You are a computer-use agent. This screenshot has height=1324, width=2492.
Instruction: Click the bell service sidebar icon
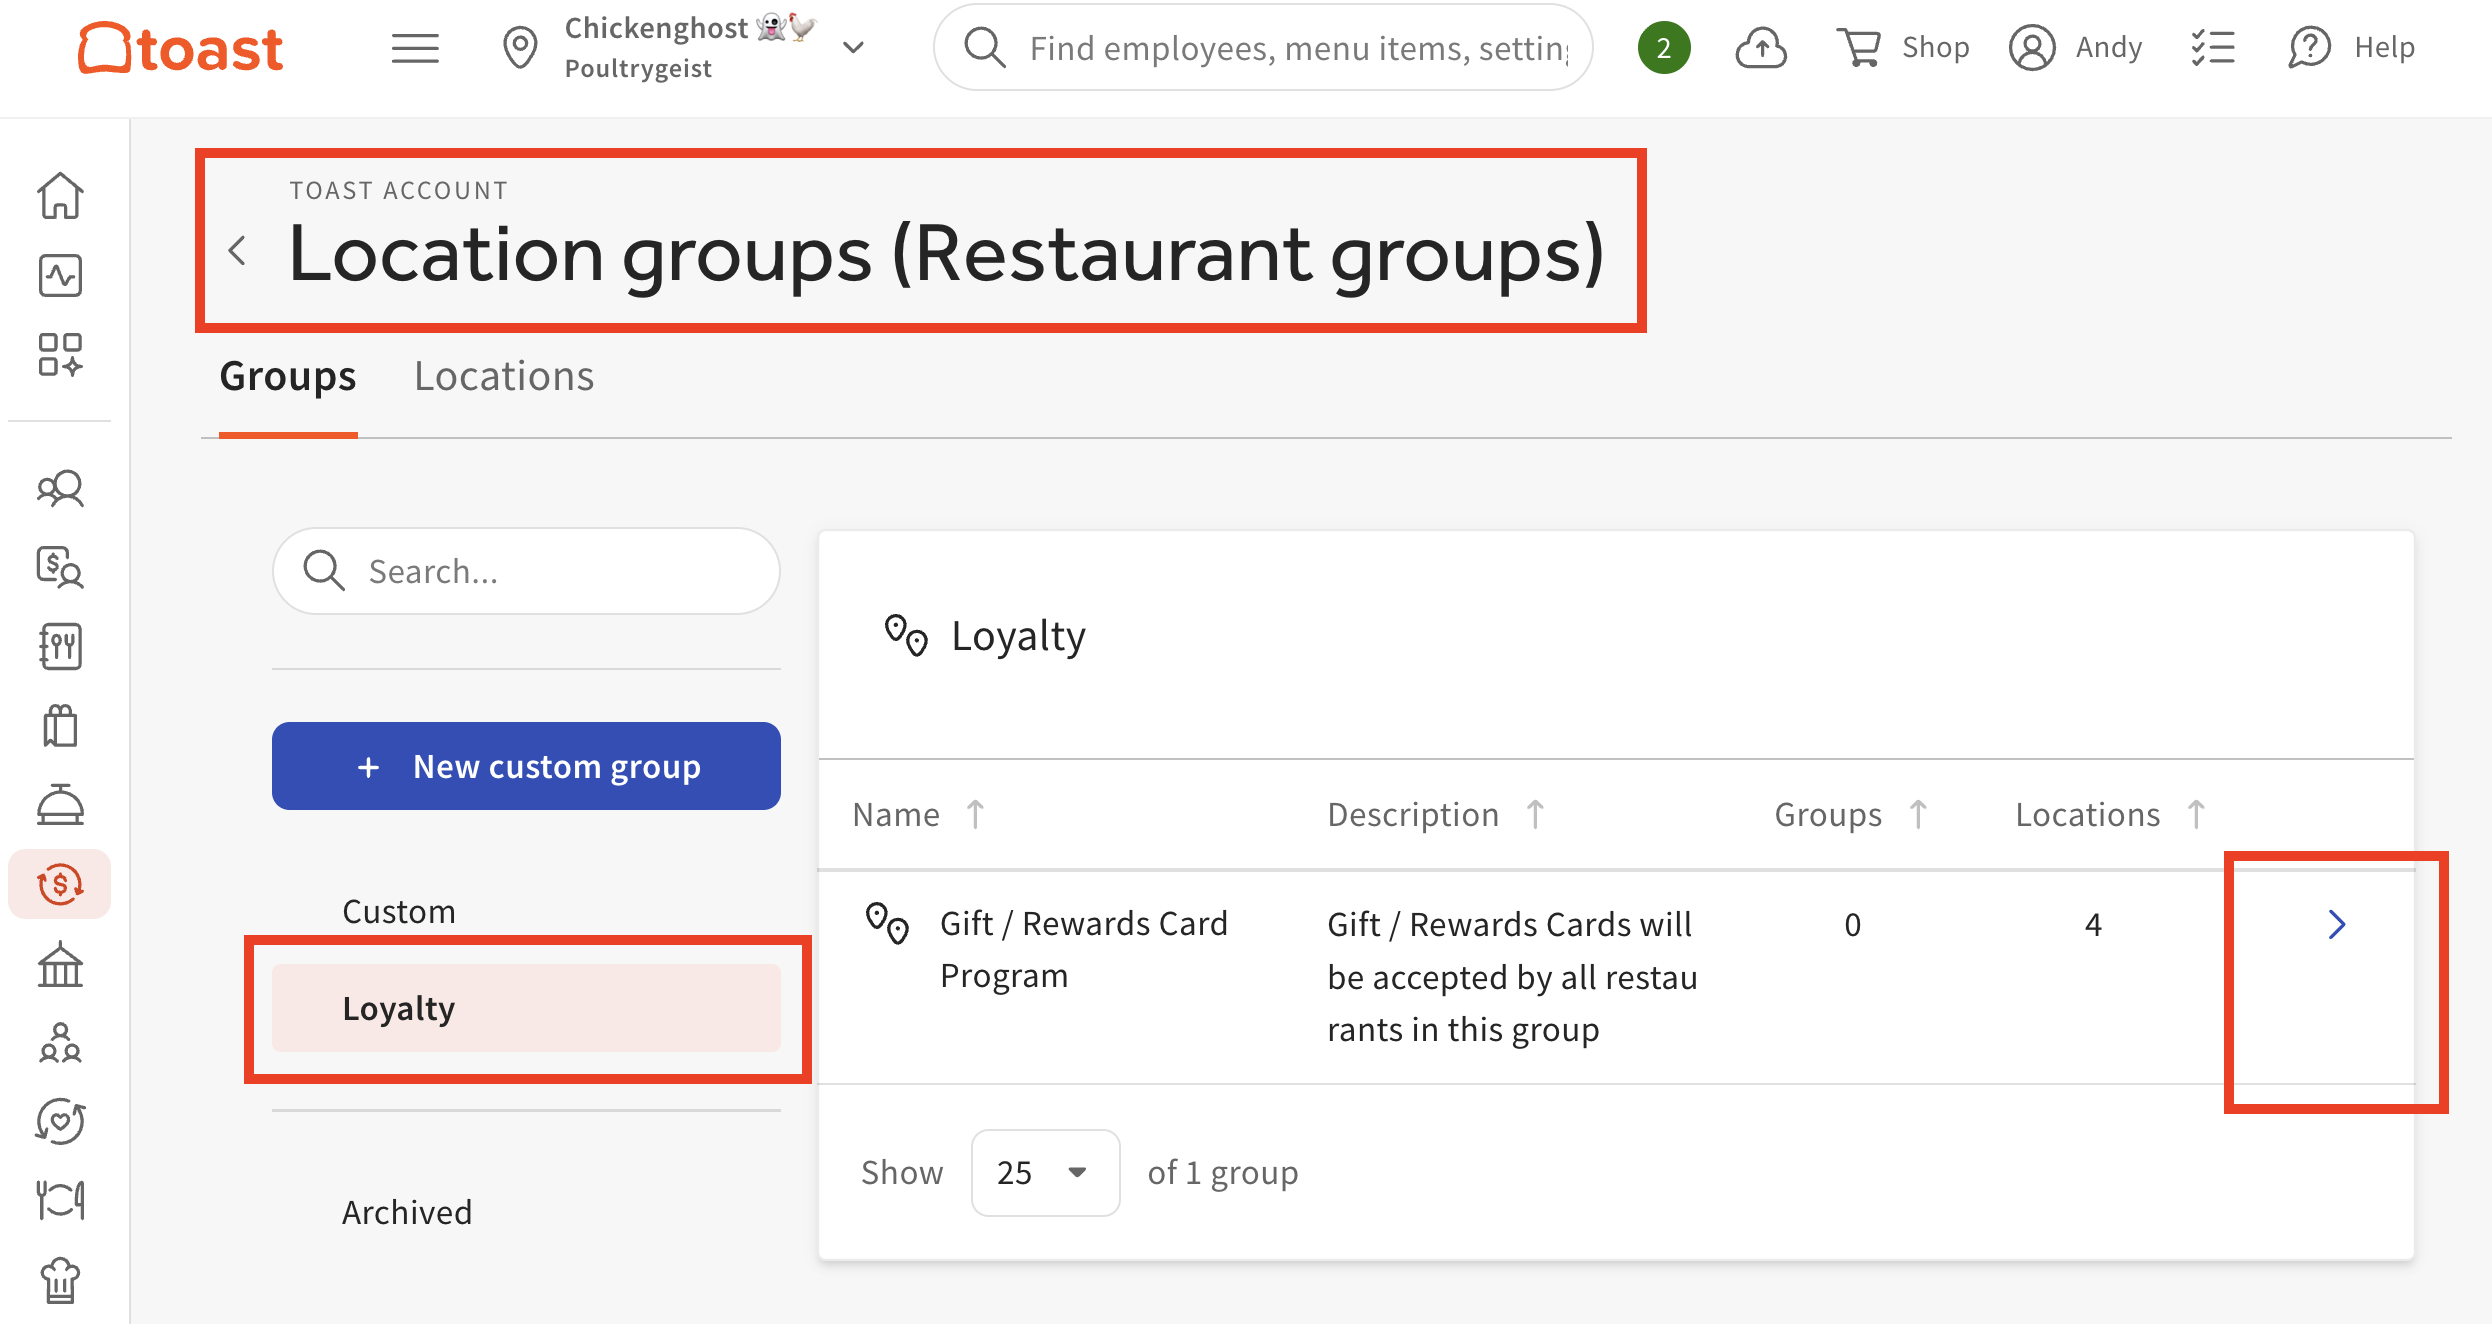[60, 805]
